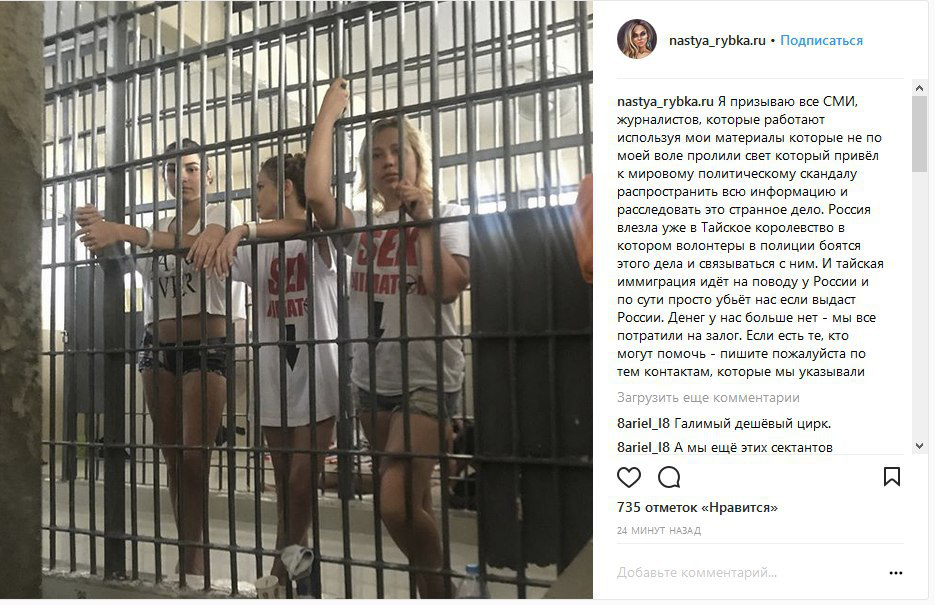Click the comments scrollbar track below the thumb
Screen dimensions: 935x605
919,305
